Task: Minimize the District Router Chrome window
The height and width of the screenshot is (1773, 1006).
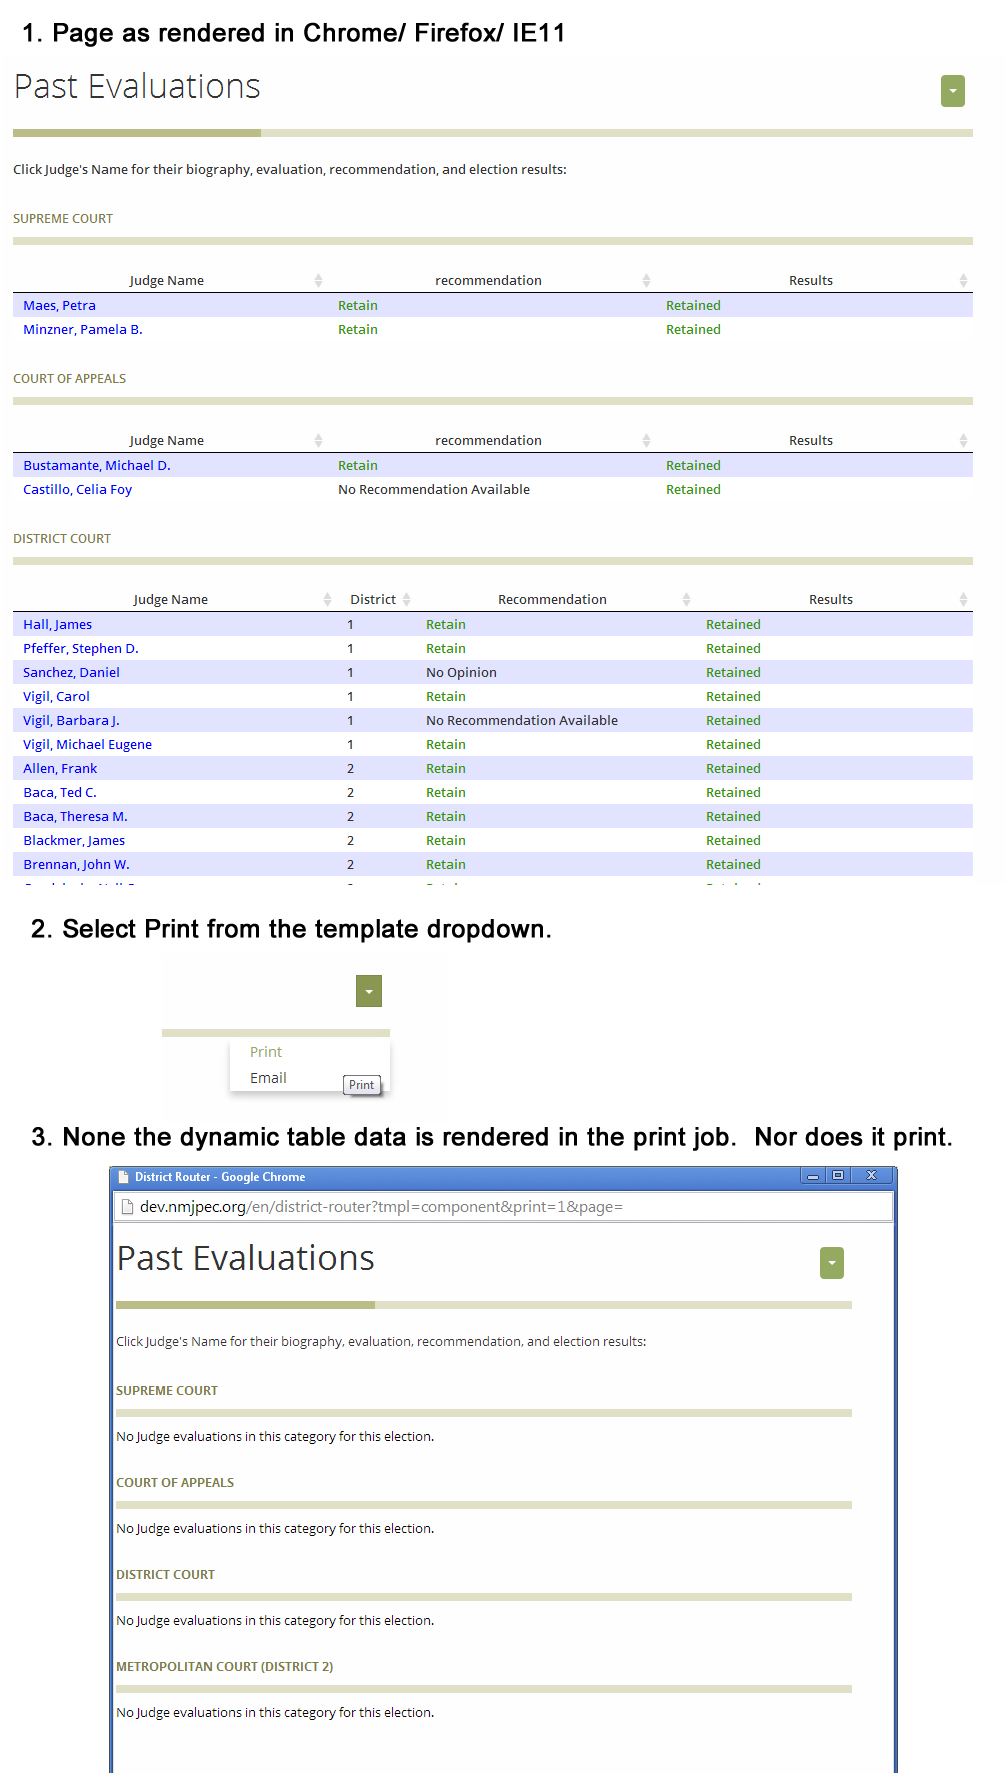Action: (813, 1176)
